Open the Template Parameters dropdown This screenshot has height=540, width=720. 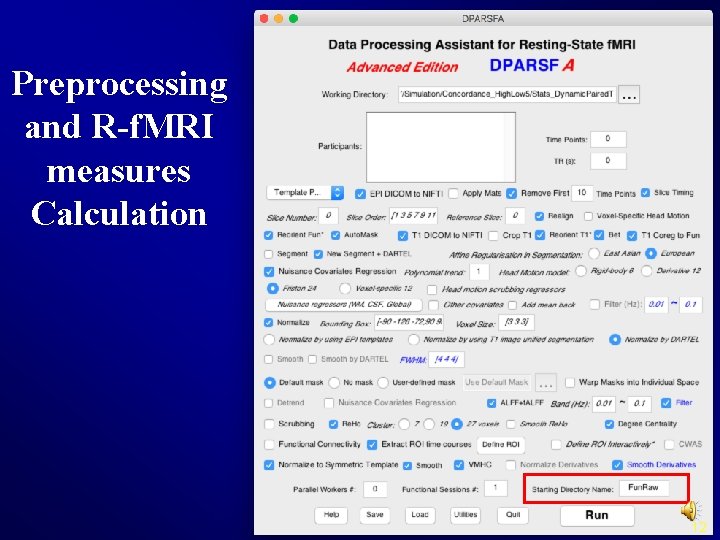[305, 193]
